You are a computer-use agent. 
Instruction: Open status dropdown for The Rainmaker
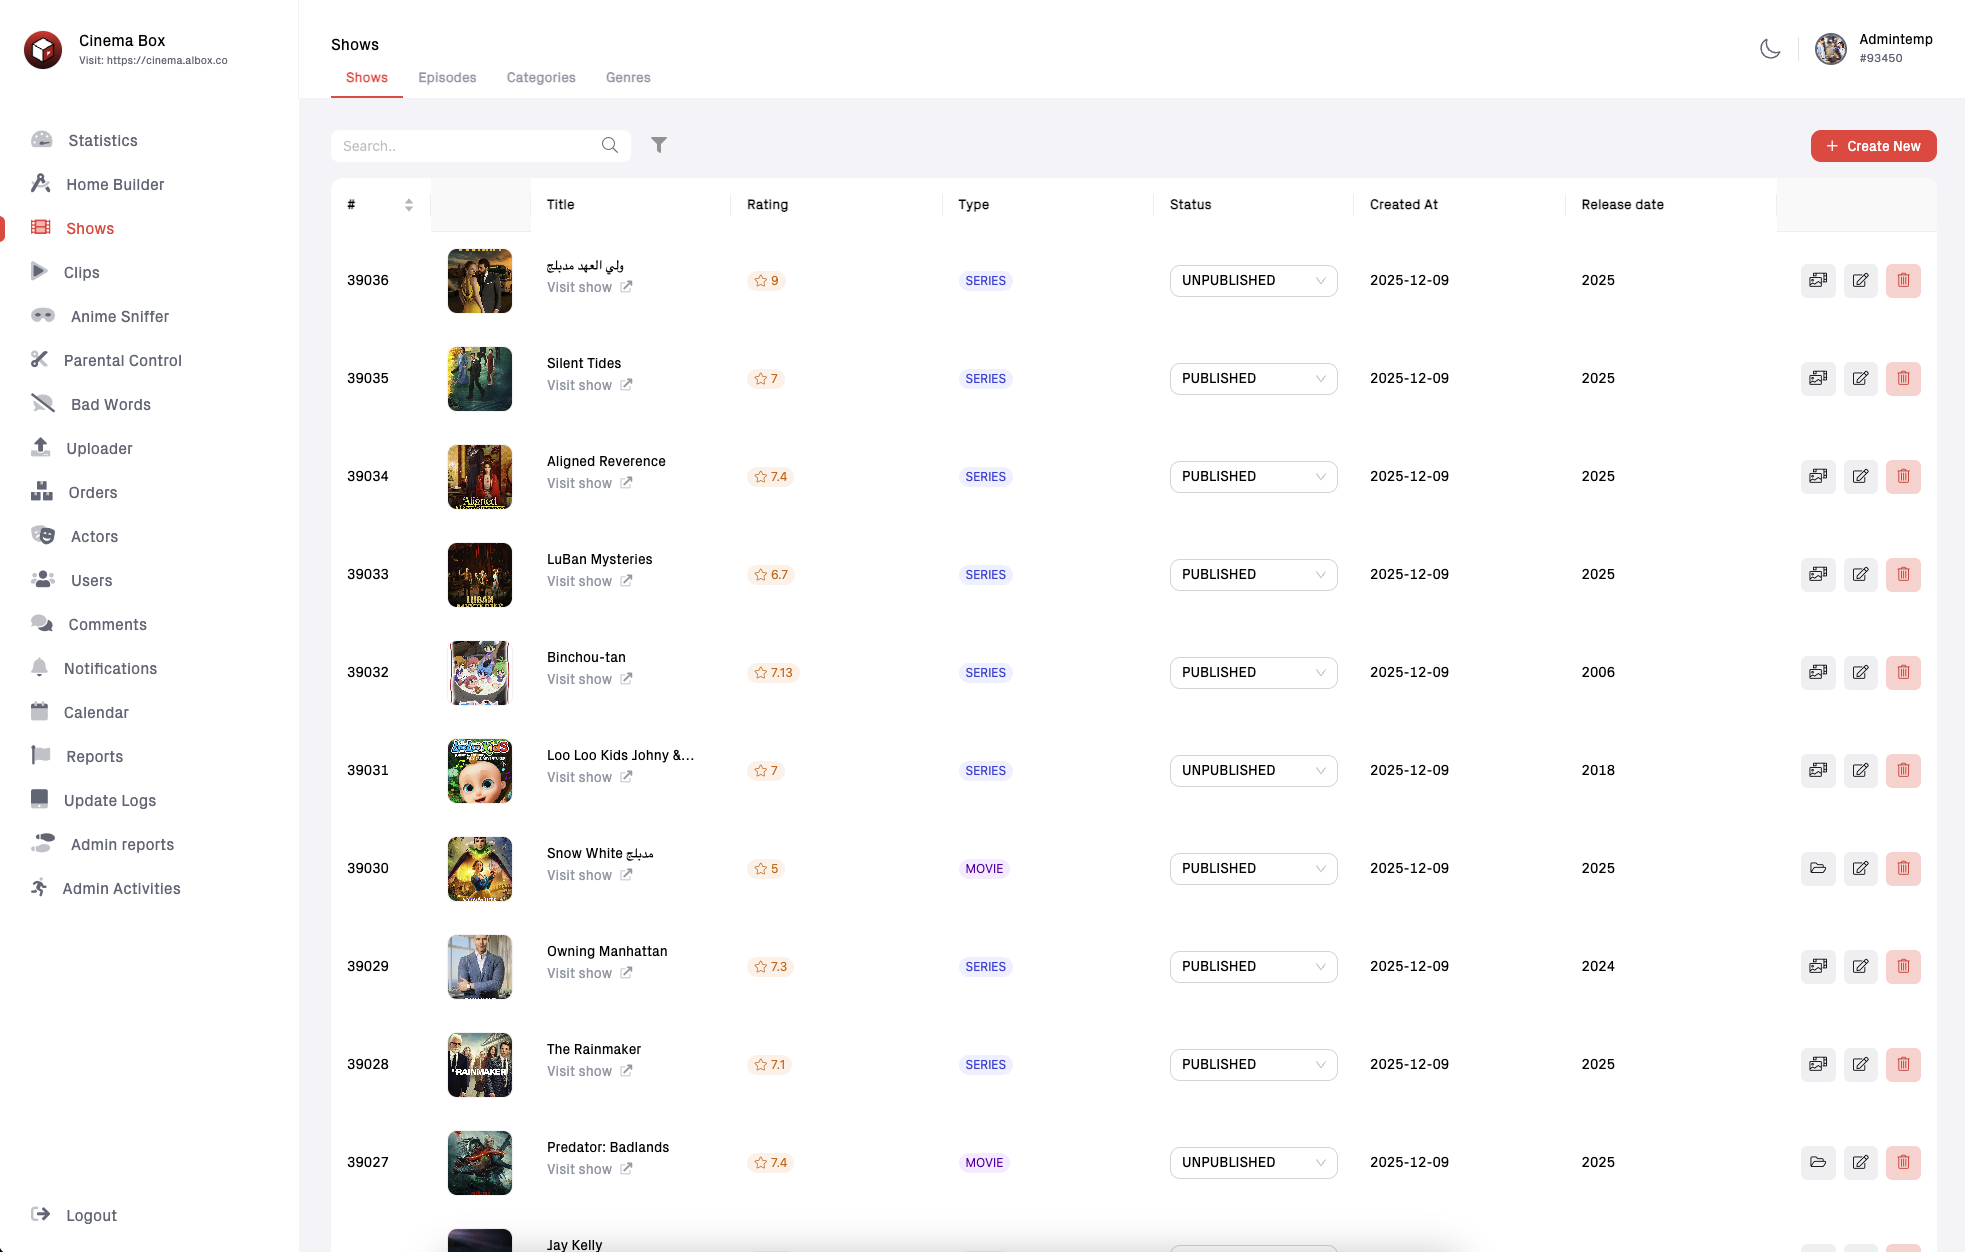coord(1253,1064)
